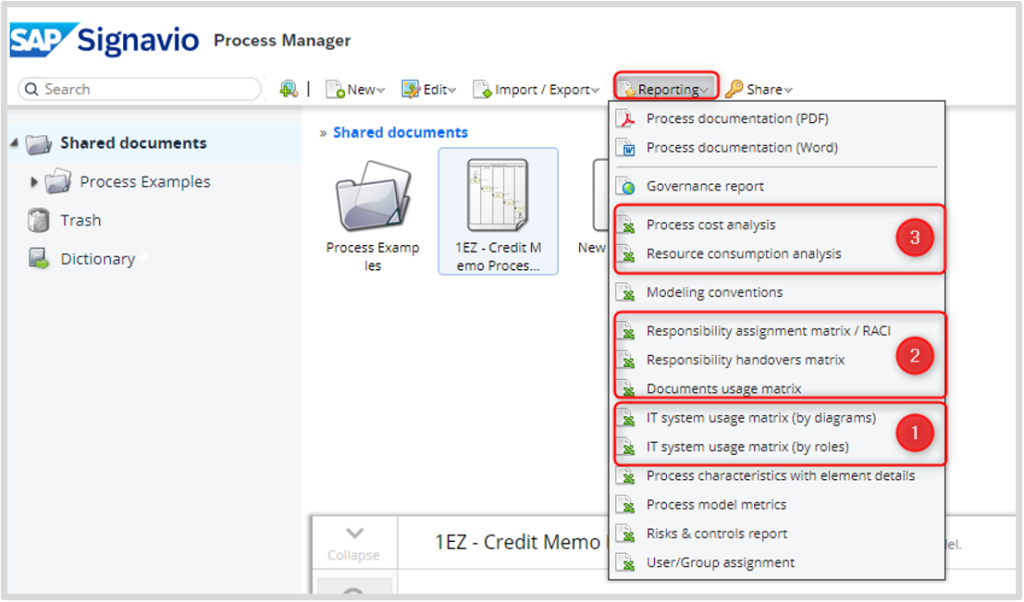Select Process Examples in sidebar tree

pyautogui.click(x=145, y=182)
